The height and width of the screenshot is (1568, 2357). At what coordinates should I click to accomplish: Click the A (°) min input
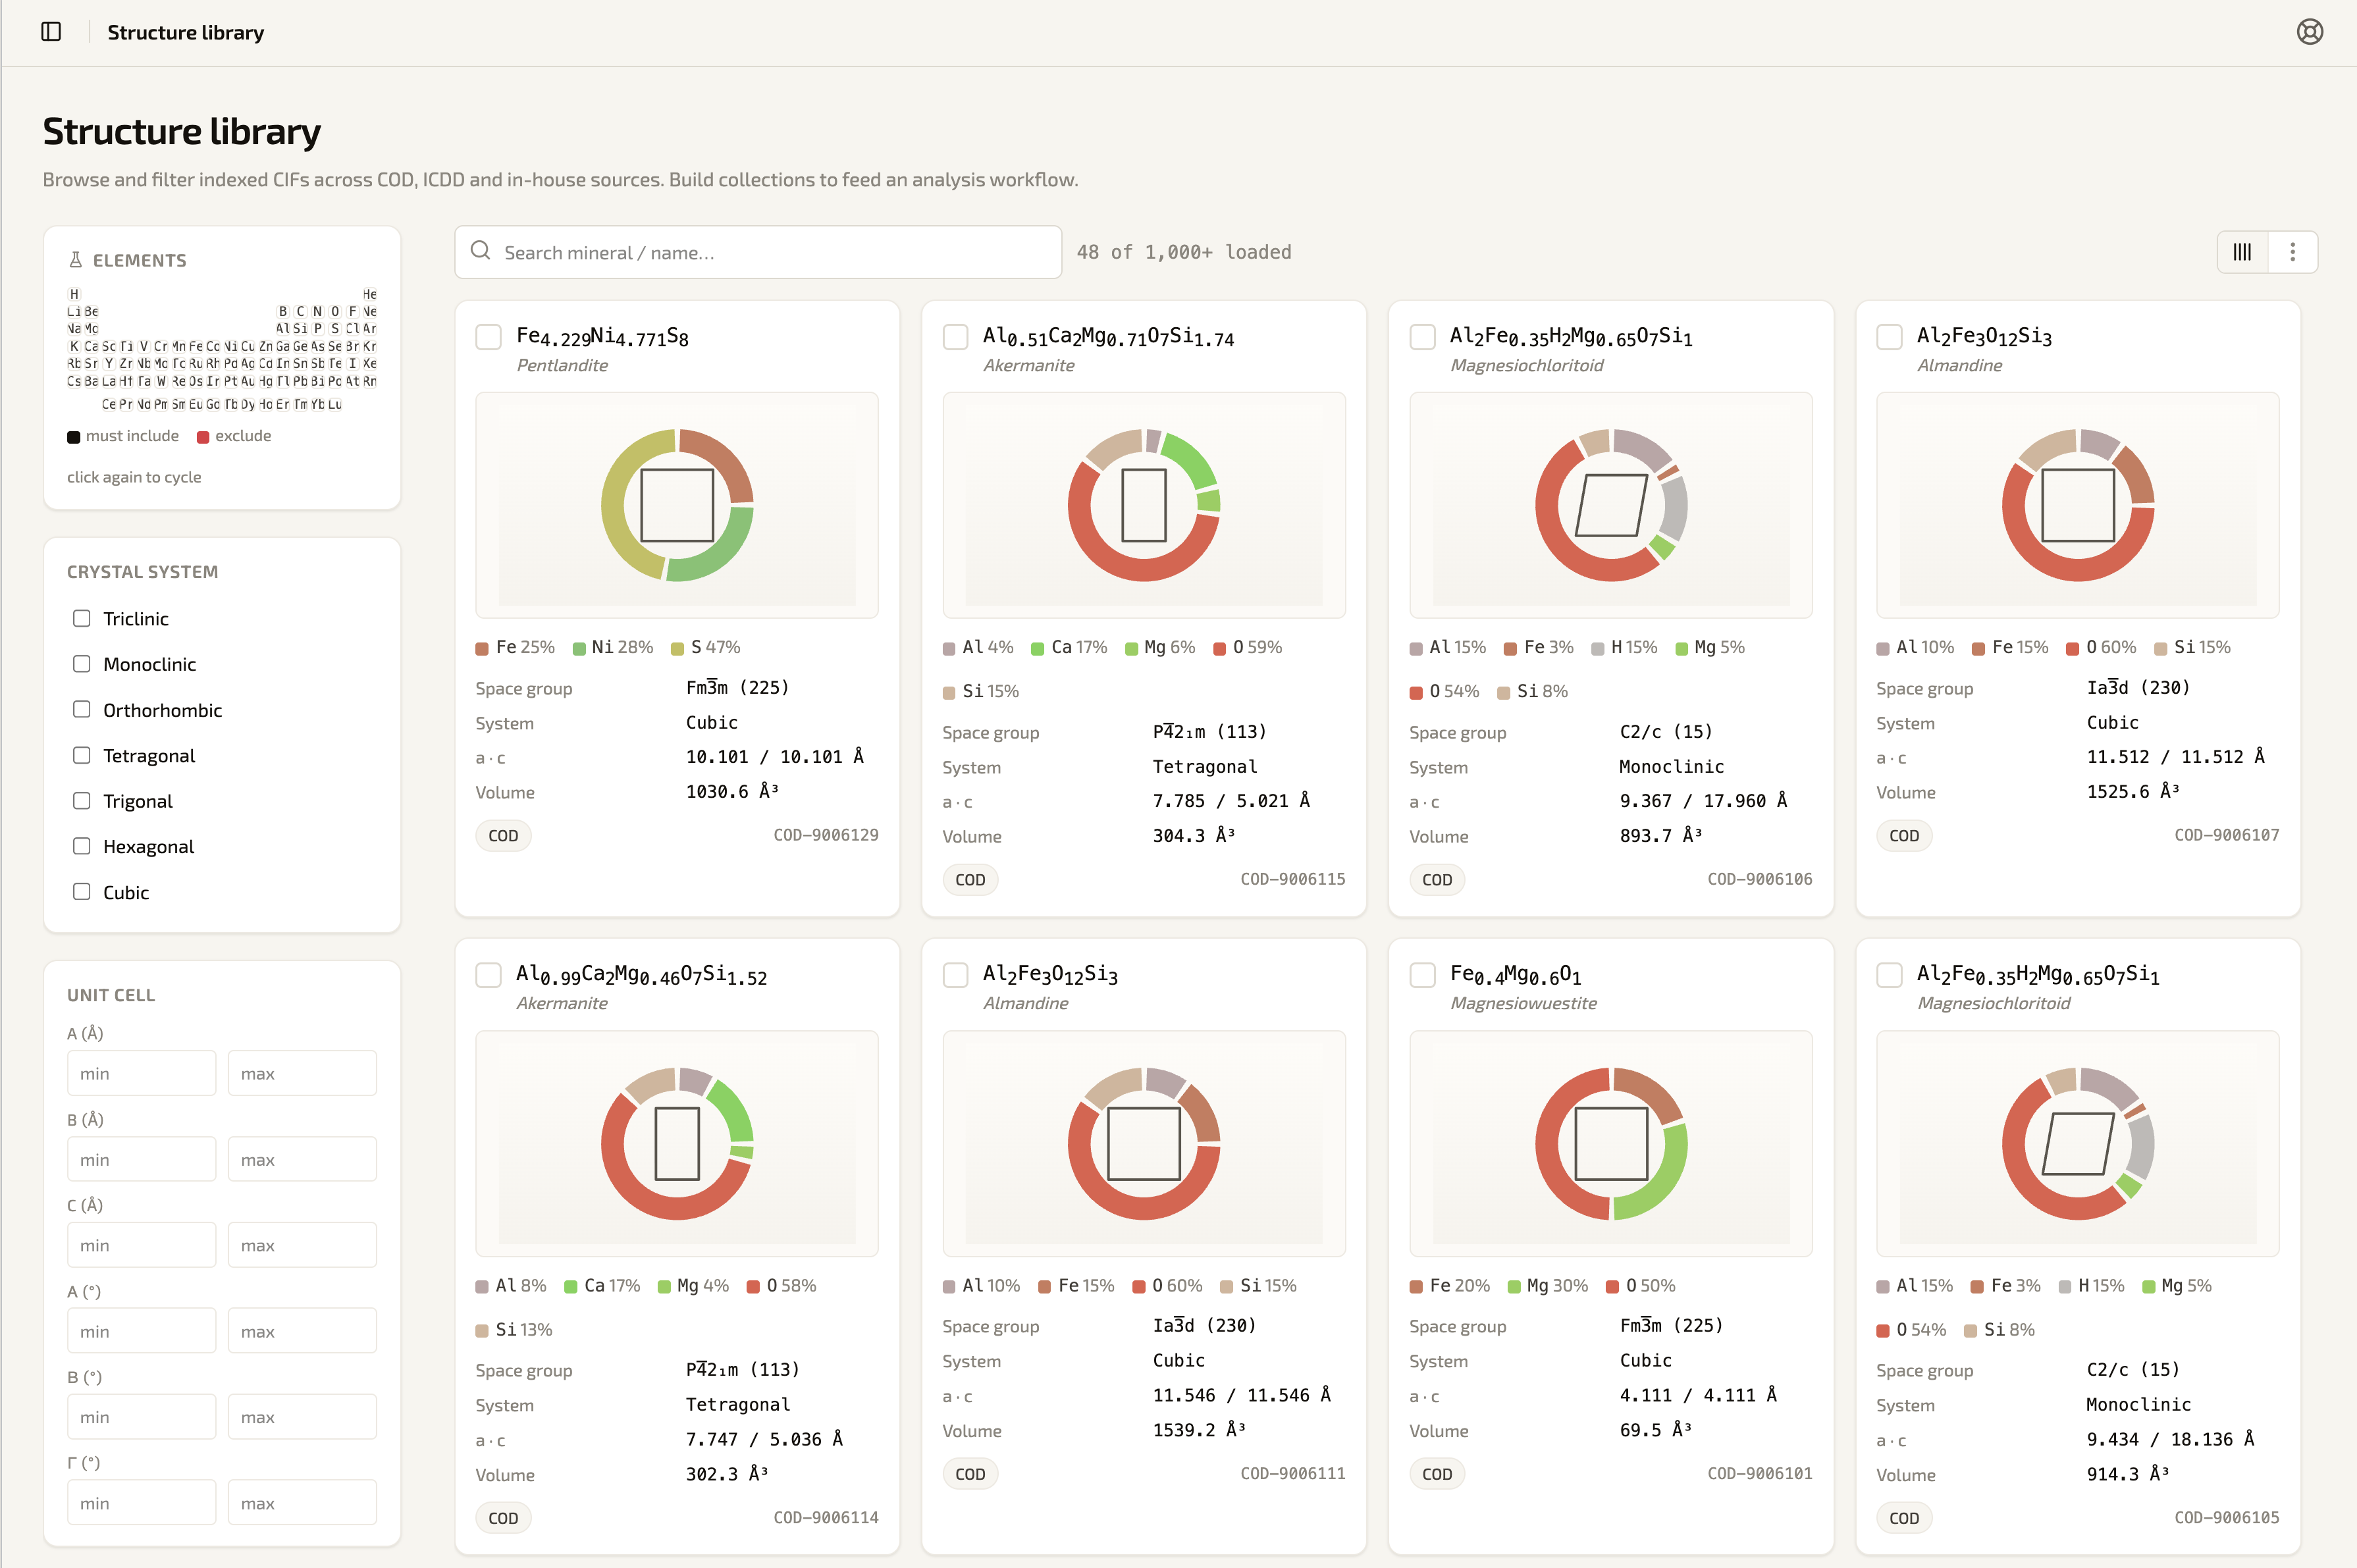(x=141, y=1331)
